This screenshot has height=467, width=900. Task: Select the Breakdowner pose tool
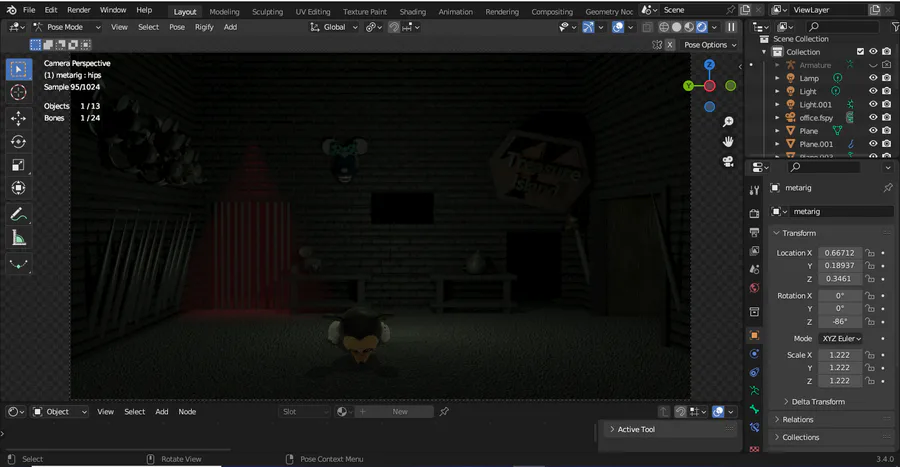point(18,264)
